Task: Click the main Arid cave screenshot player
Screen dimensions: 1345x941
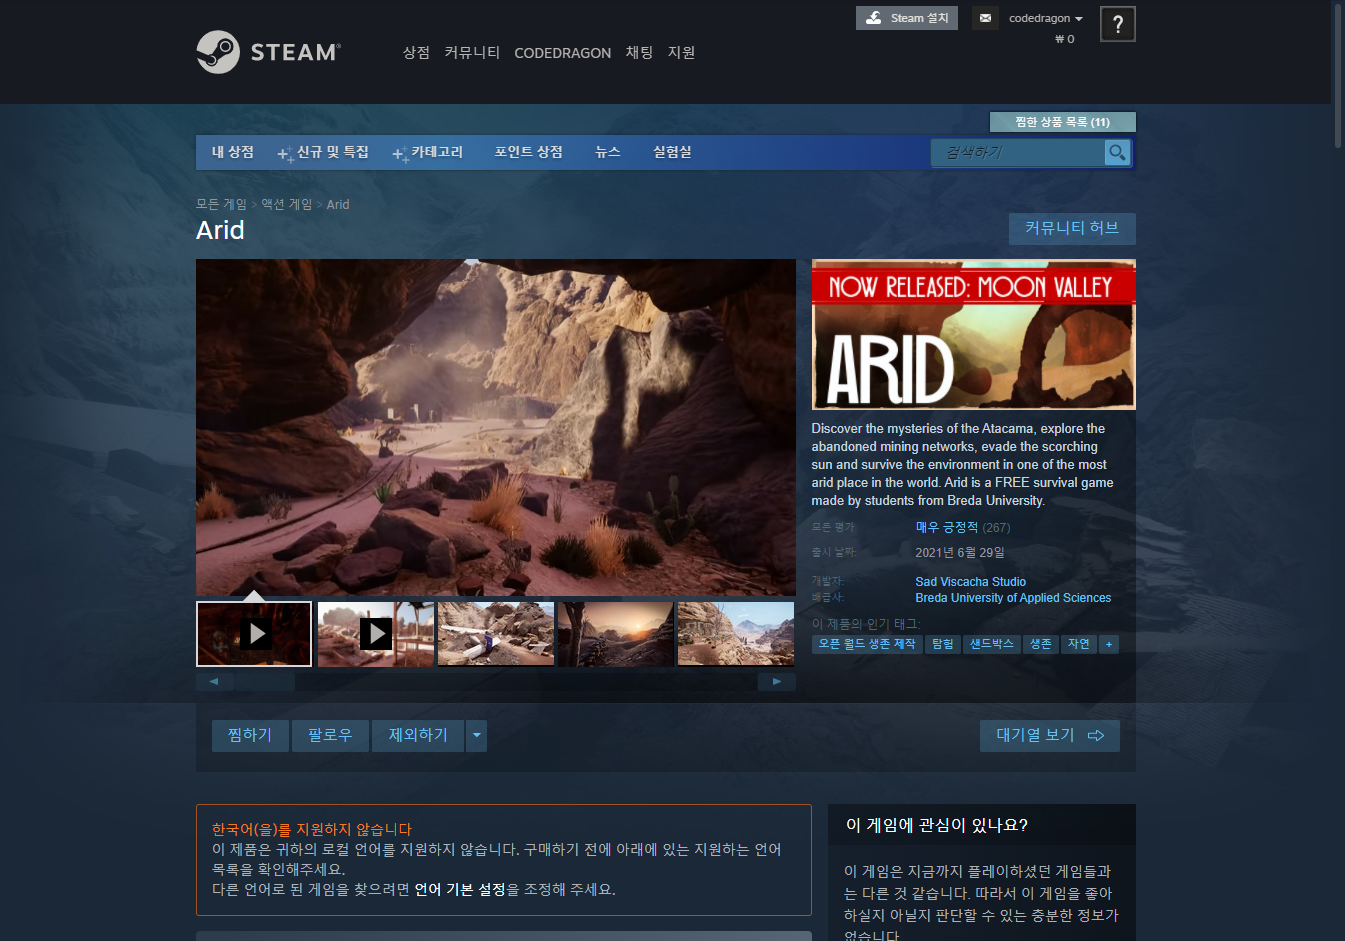Action: (496, 427)
